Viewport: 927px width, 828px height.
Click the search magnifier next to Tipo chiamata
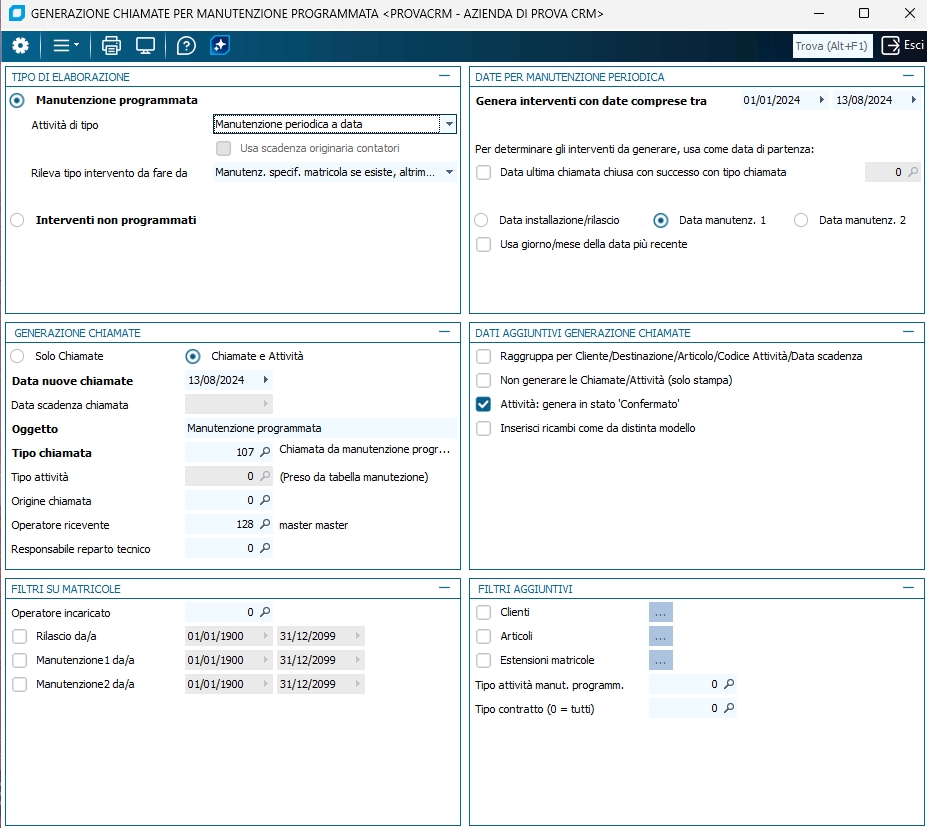click(265, 452)
